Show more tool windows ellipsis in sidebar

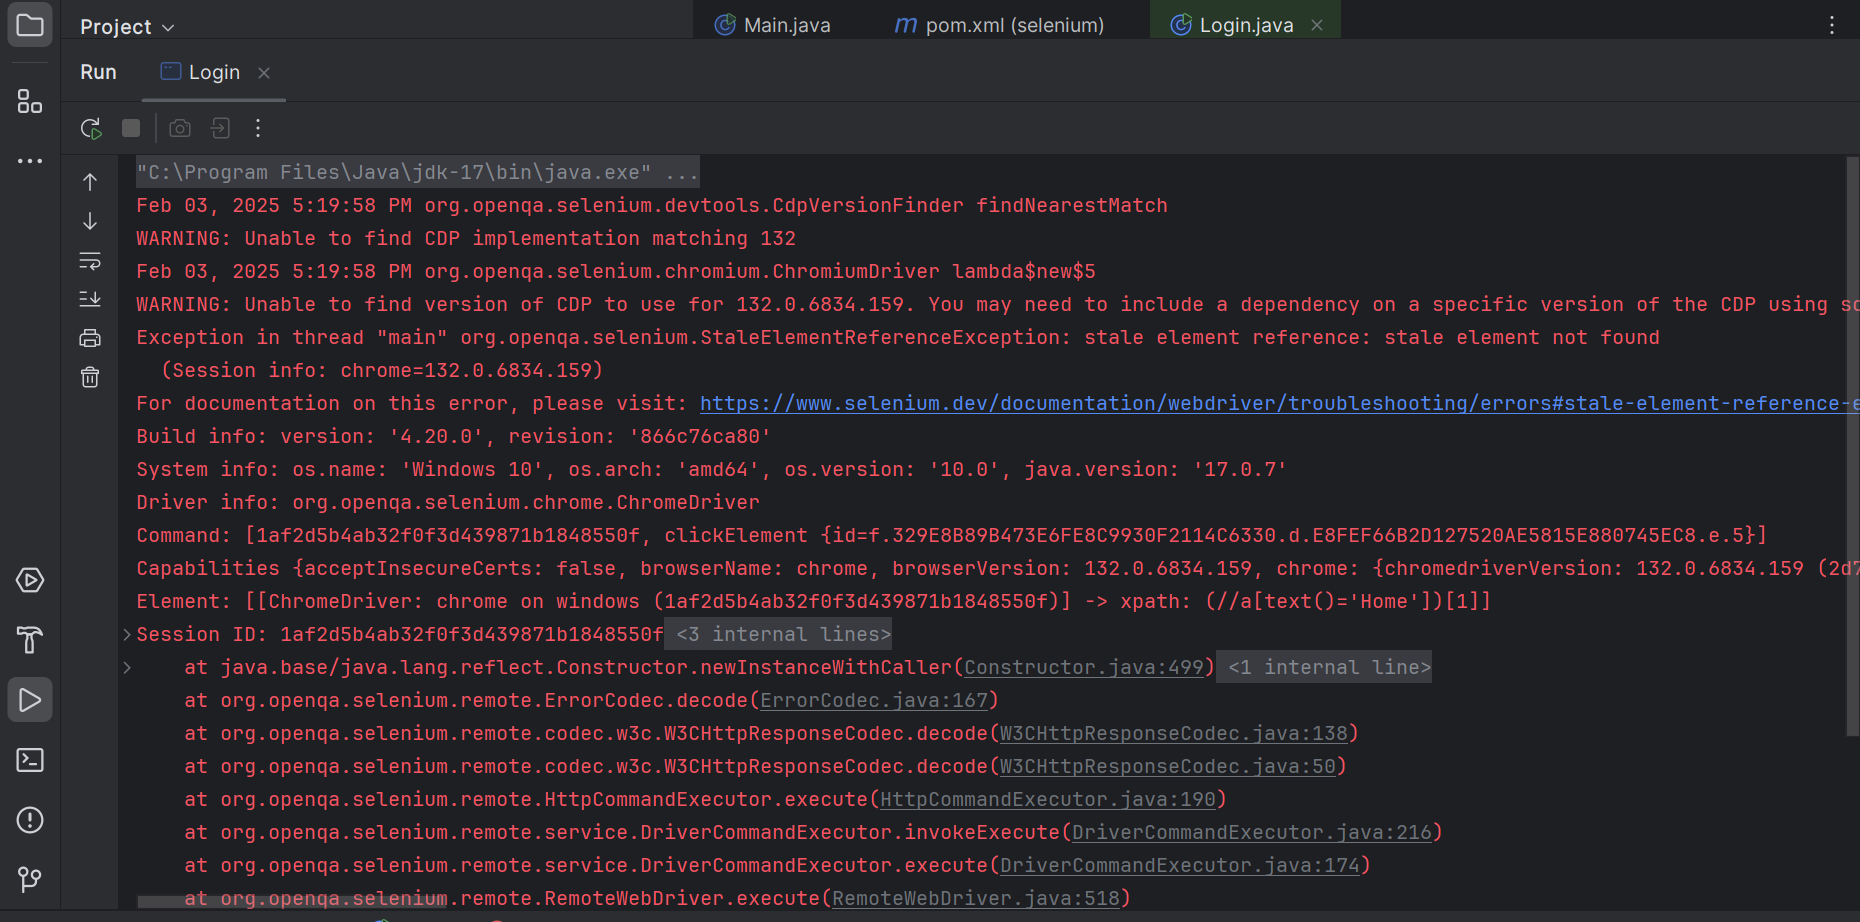coord(30,160)
